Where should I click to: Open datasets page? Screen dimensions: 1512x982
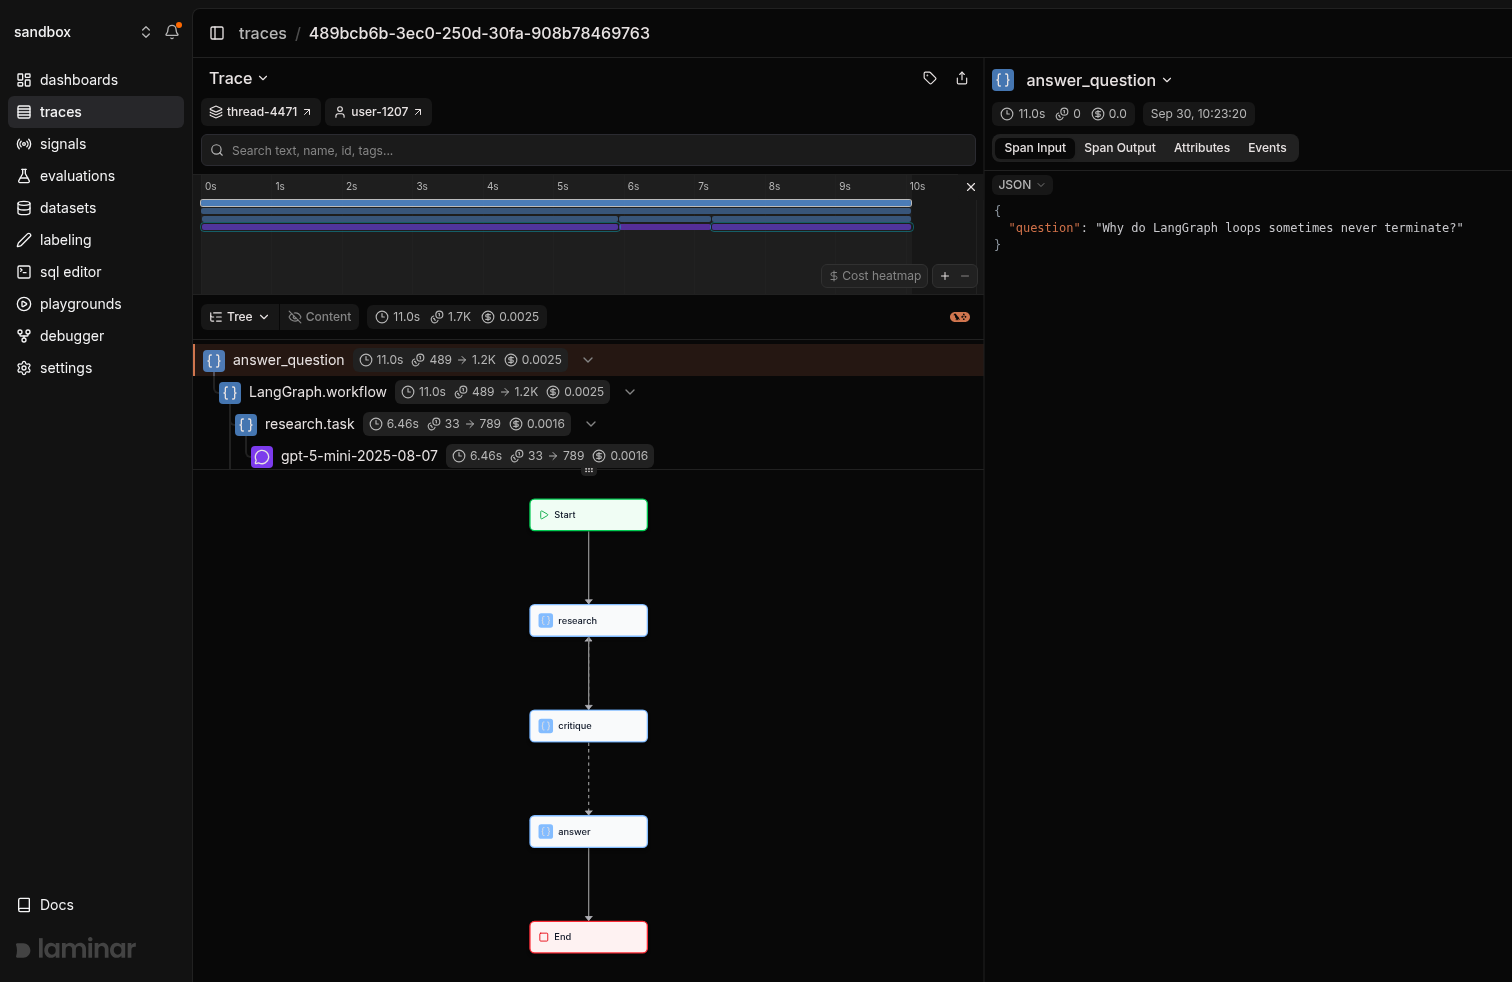click(96, 208)
